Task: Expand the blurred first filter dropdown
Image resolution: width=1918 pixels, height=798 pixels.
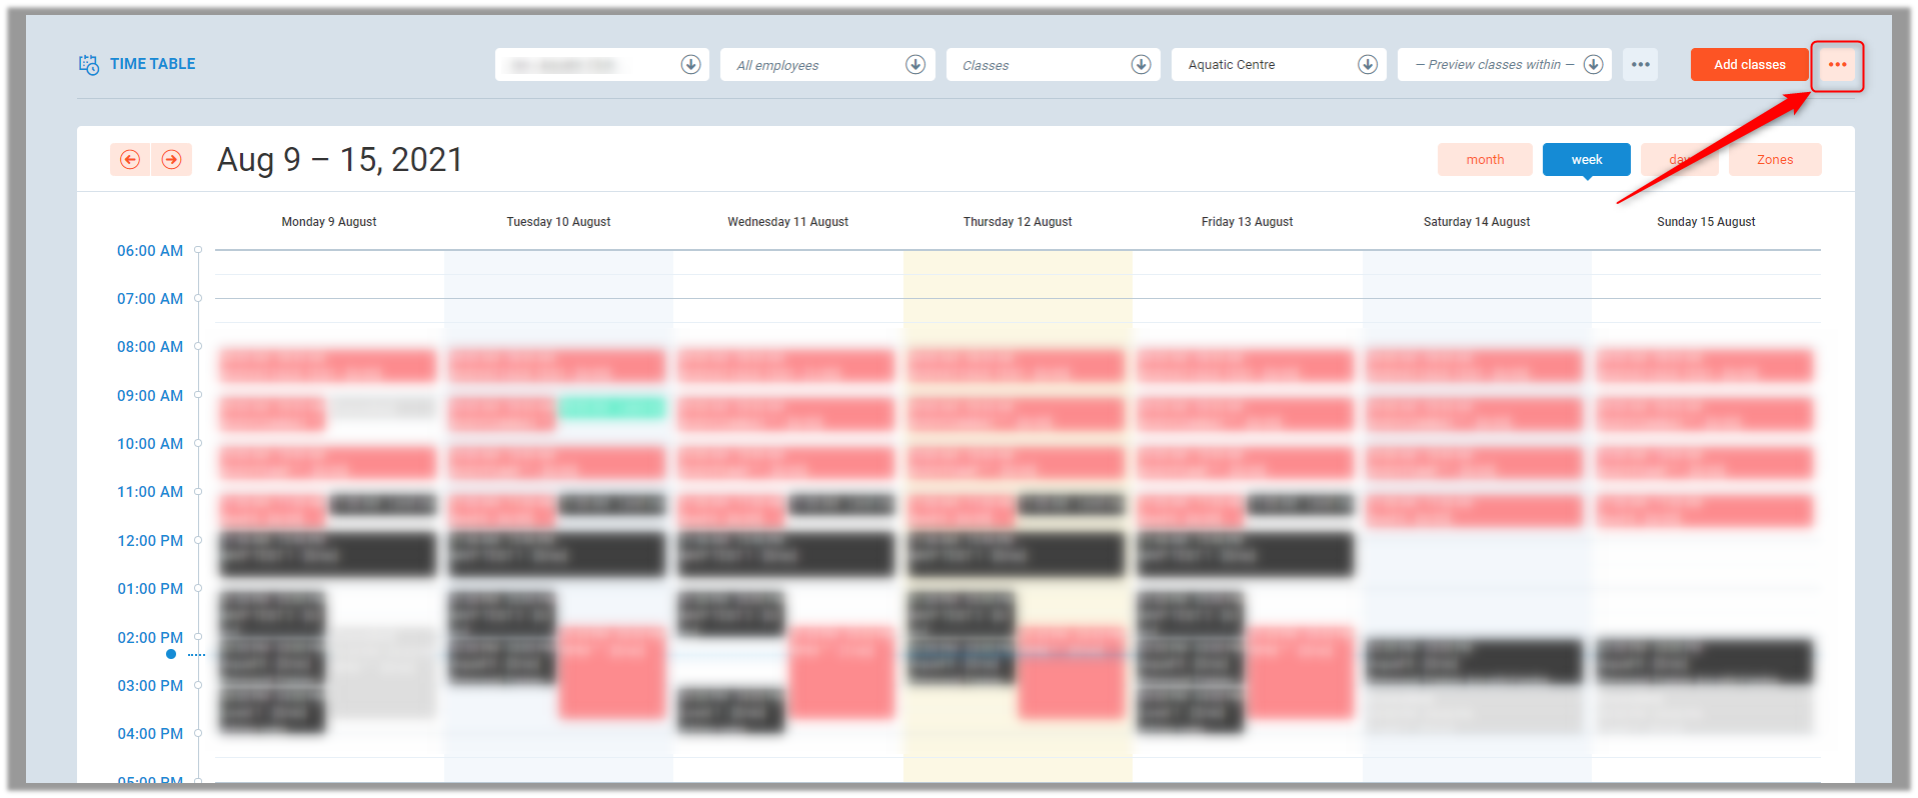Action: coord(600,65)
